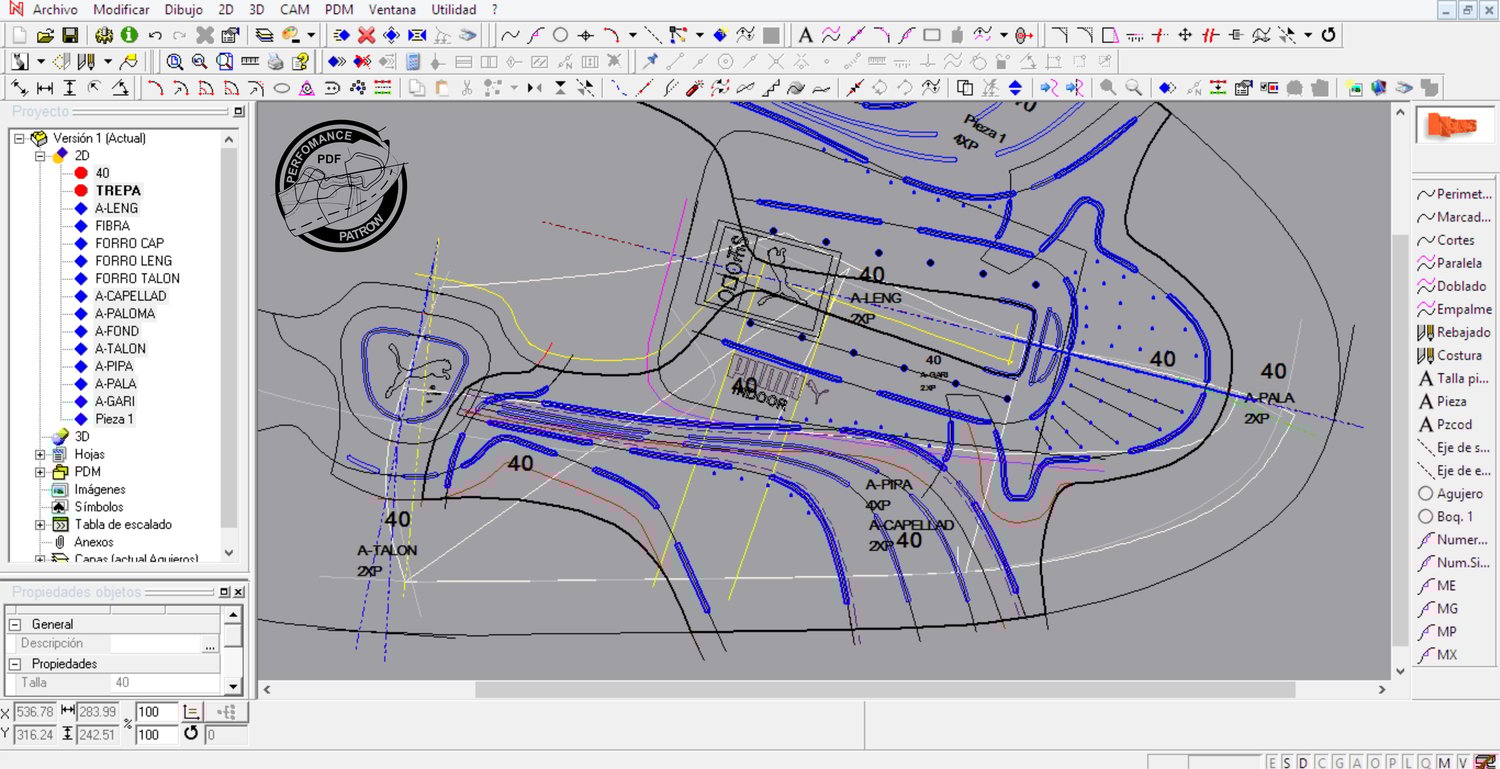The height and width of the screenshot is (769, 1500).
Task: Click the scissors cut icon
Action: 466,88
